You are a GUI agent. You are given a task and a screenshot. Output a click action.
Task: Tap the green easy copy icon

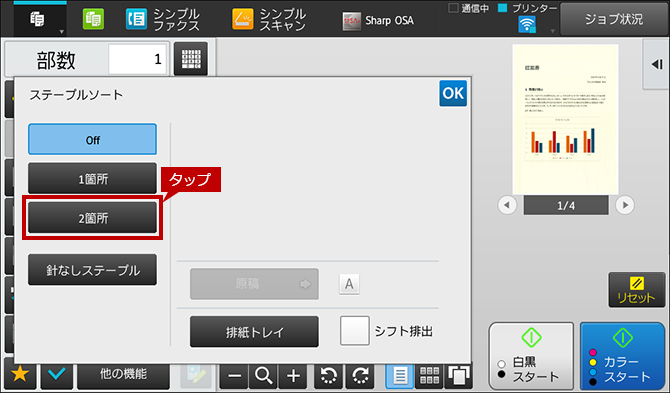click(93, 20)
